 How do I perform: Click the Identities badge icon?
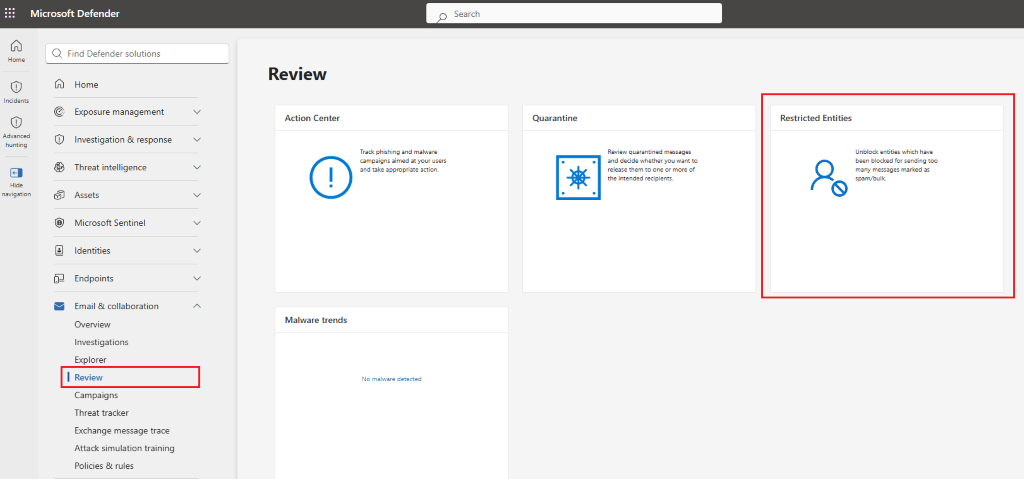pos(59,250)
